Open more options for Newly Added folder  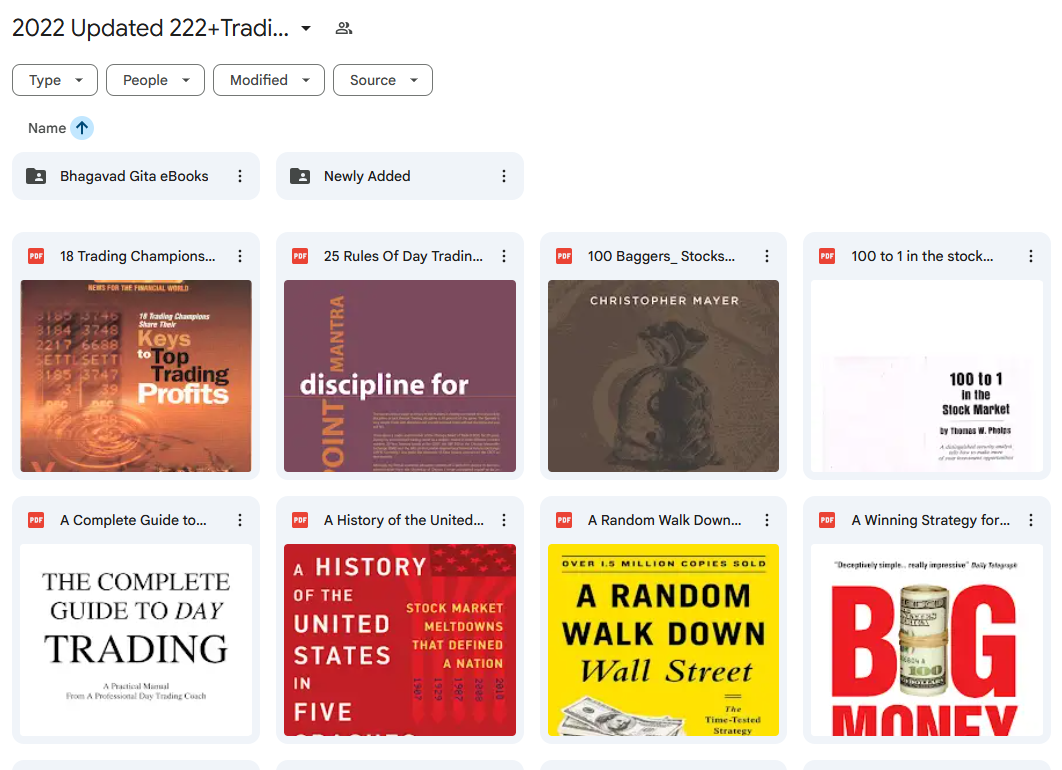coord(504,176)
